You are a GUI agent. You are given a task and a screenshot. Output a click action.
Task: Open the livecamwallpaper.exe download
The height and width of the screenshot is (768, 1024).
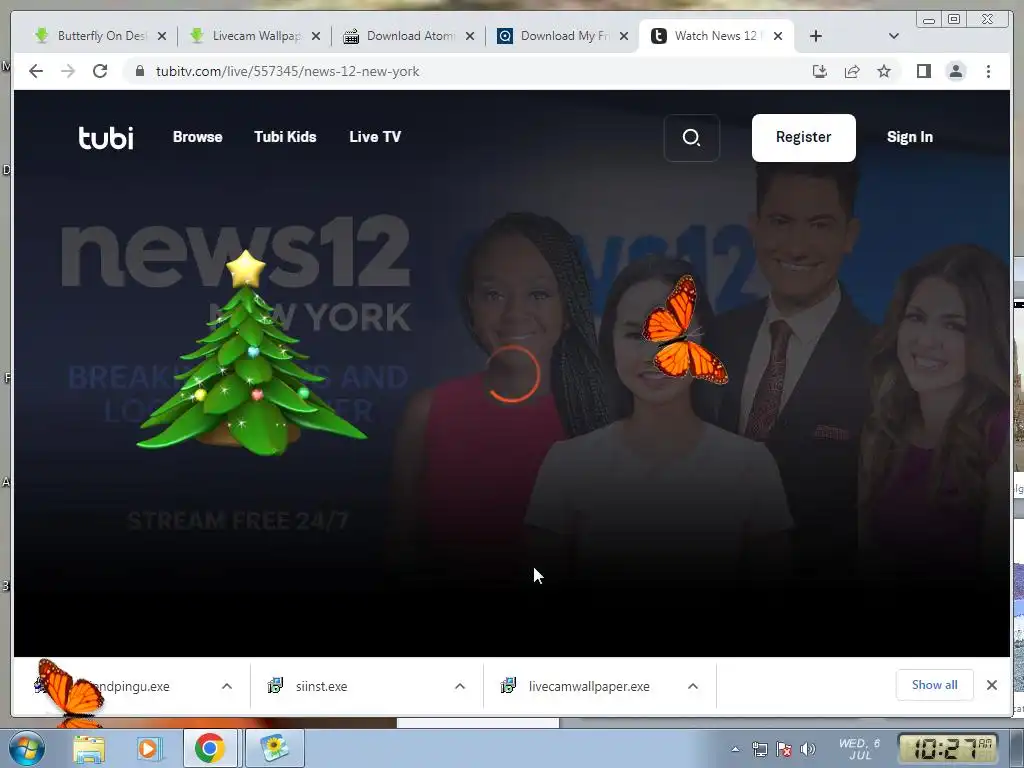(x=588, y=686)
